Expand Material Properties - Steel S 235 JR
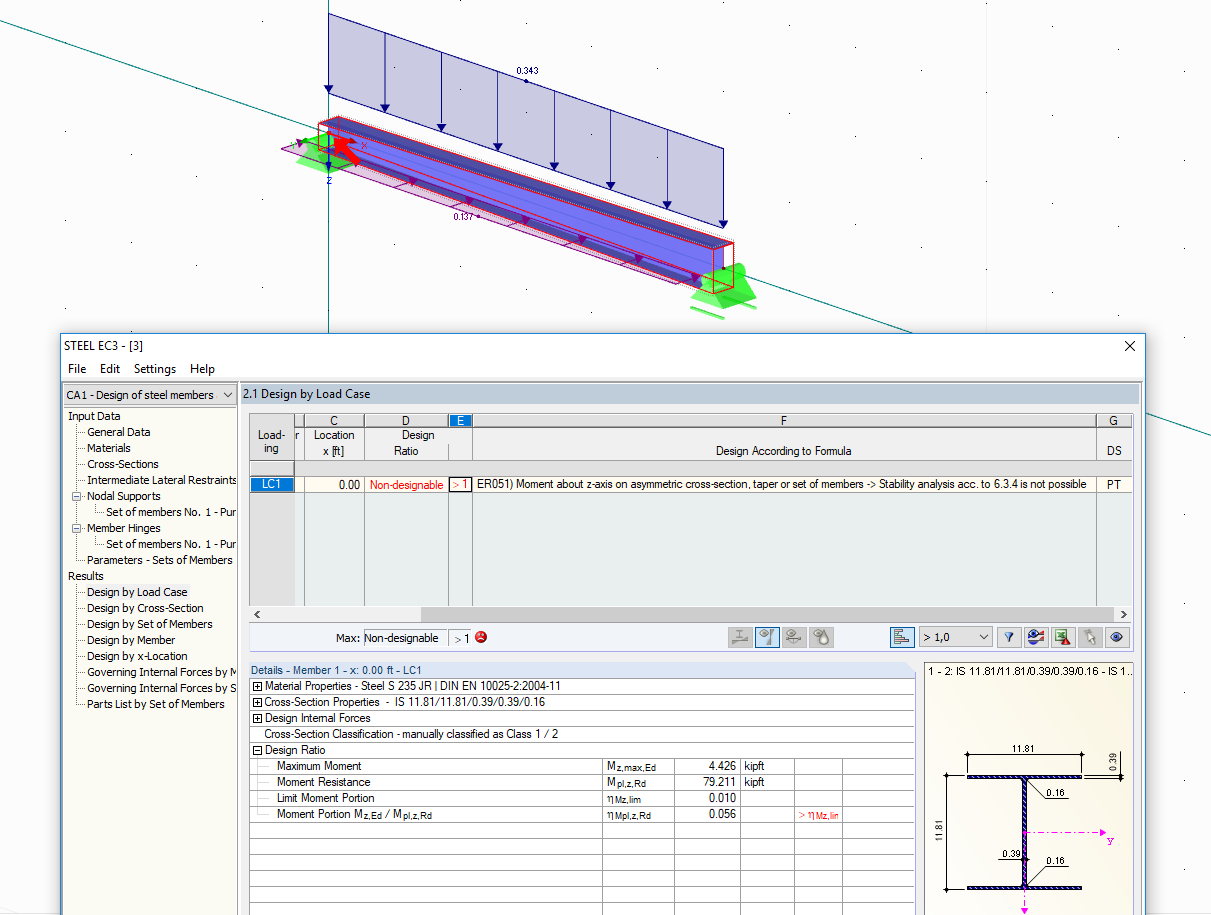 point(257,686)
